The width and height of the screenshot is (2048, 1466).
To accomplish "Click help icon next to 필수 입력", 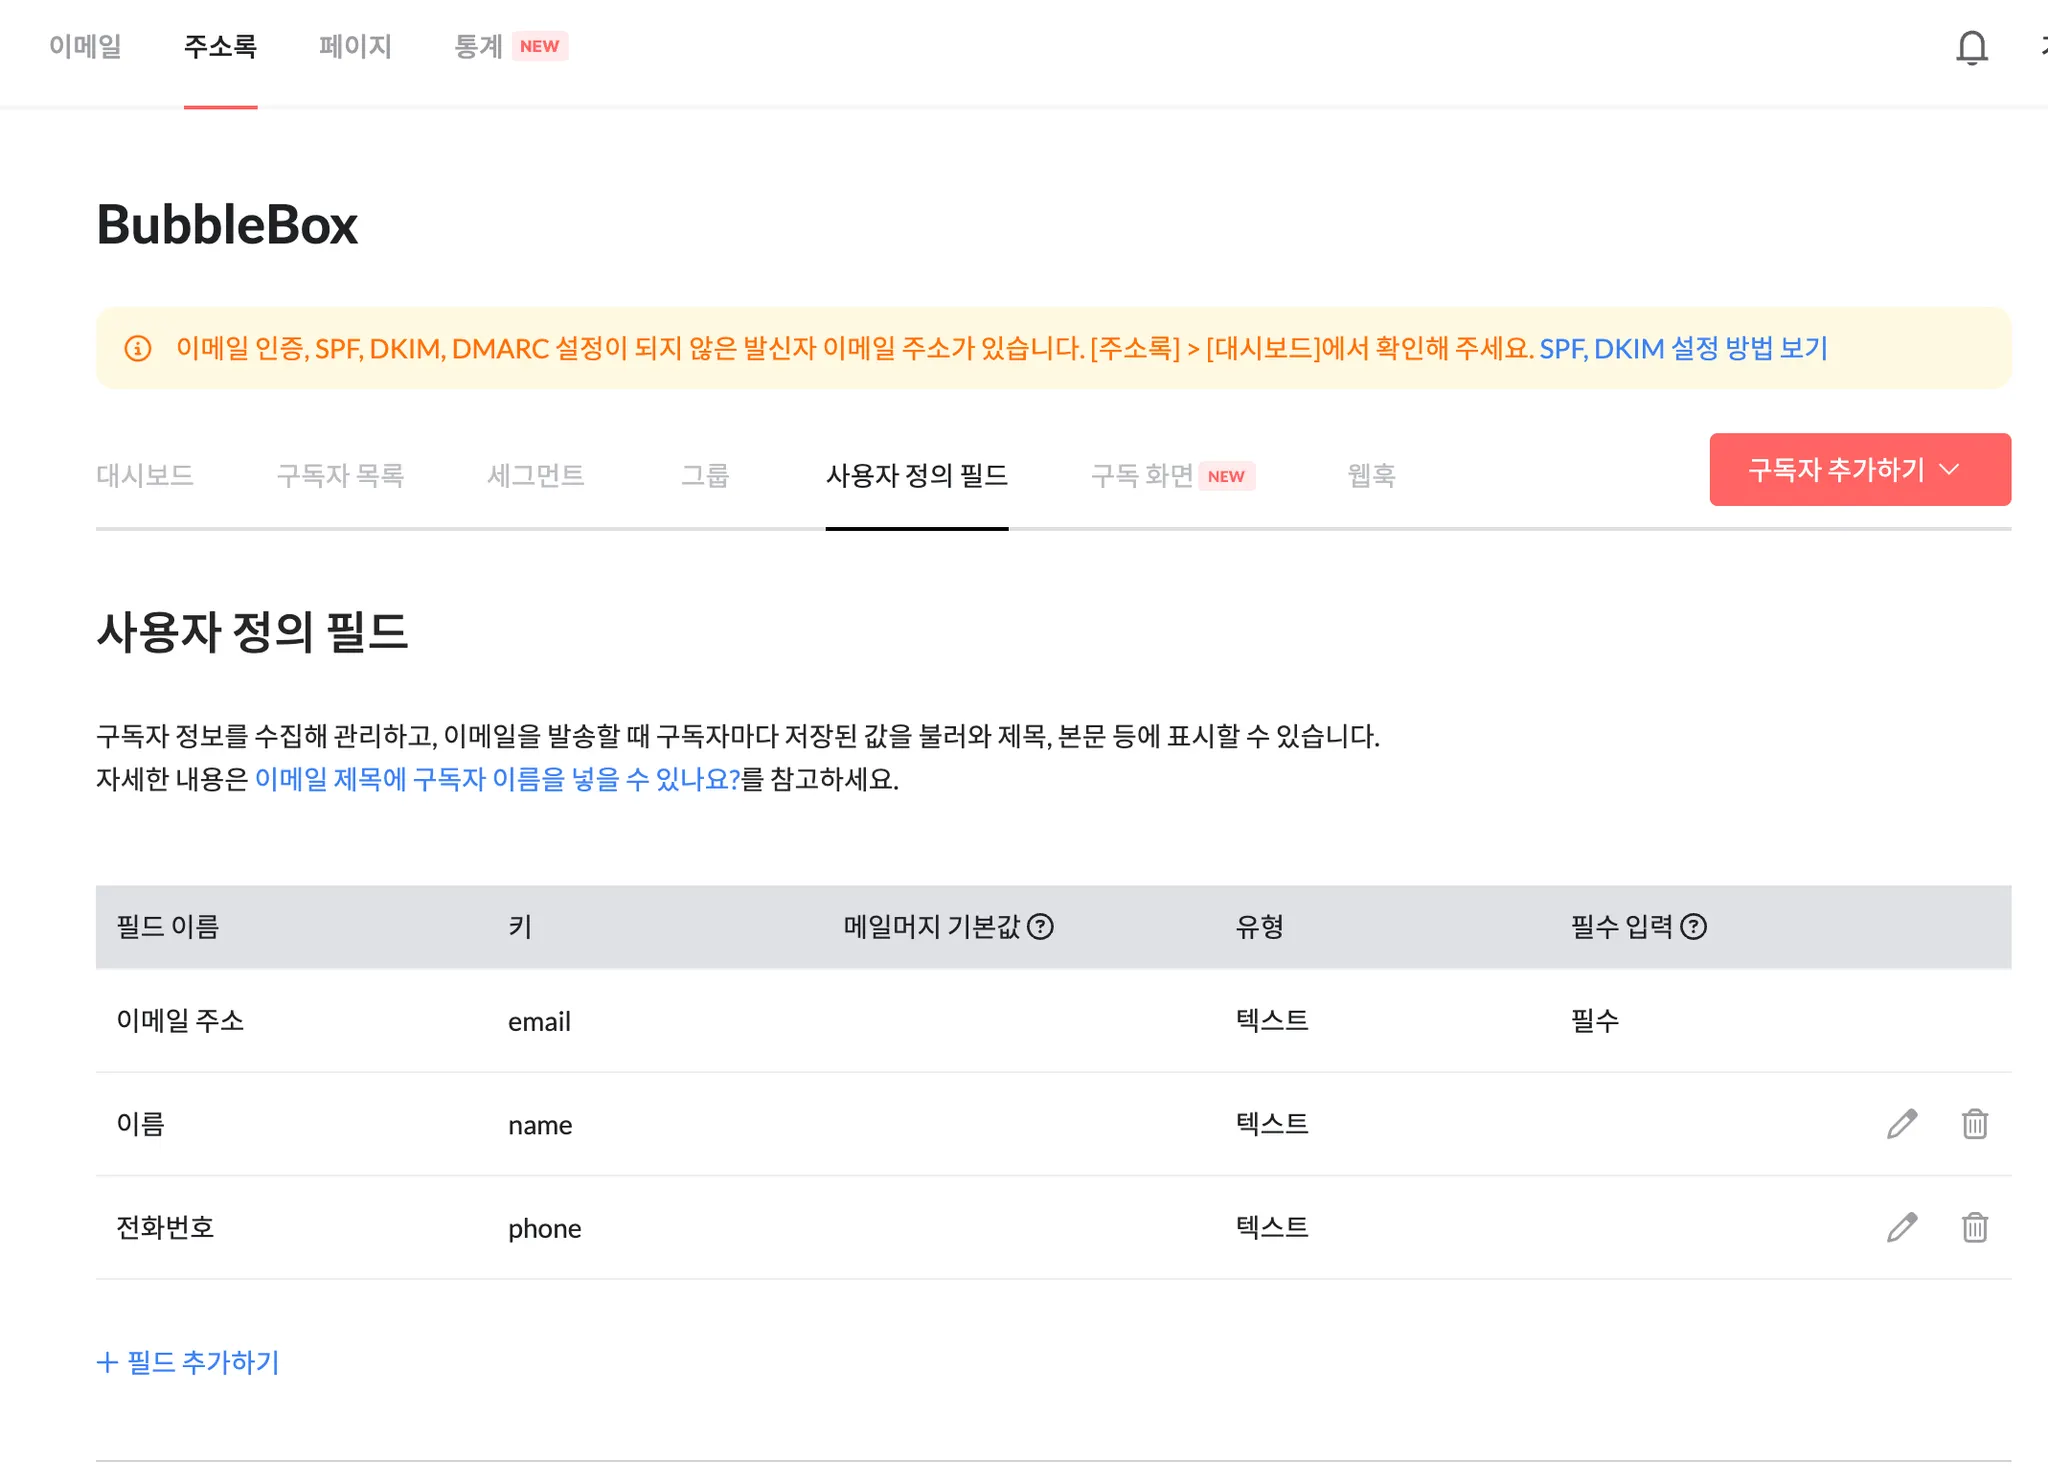I will coord(1693,927).
